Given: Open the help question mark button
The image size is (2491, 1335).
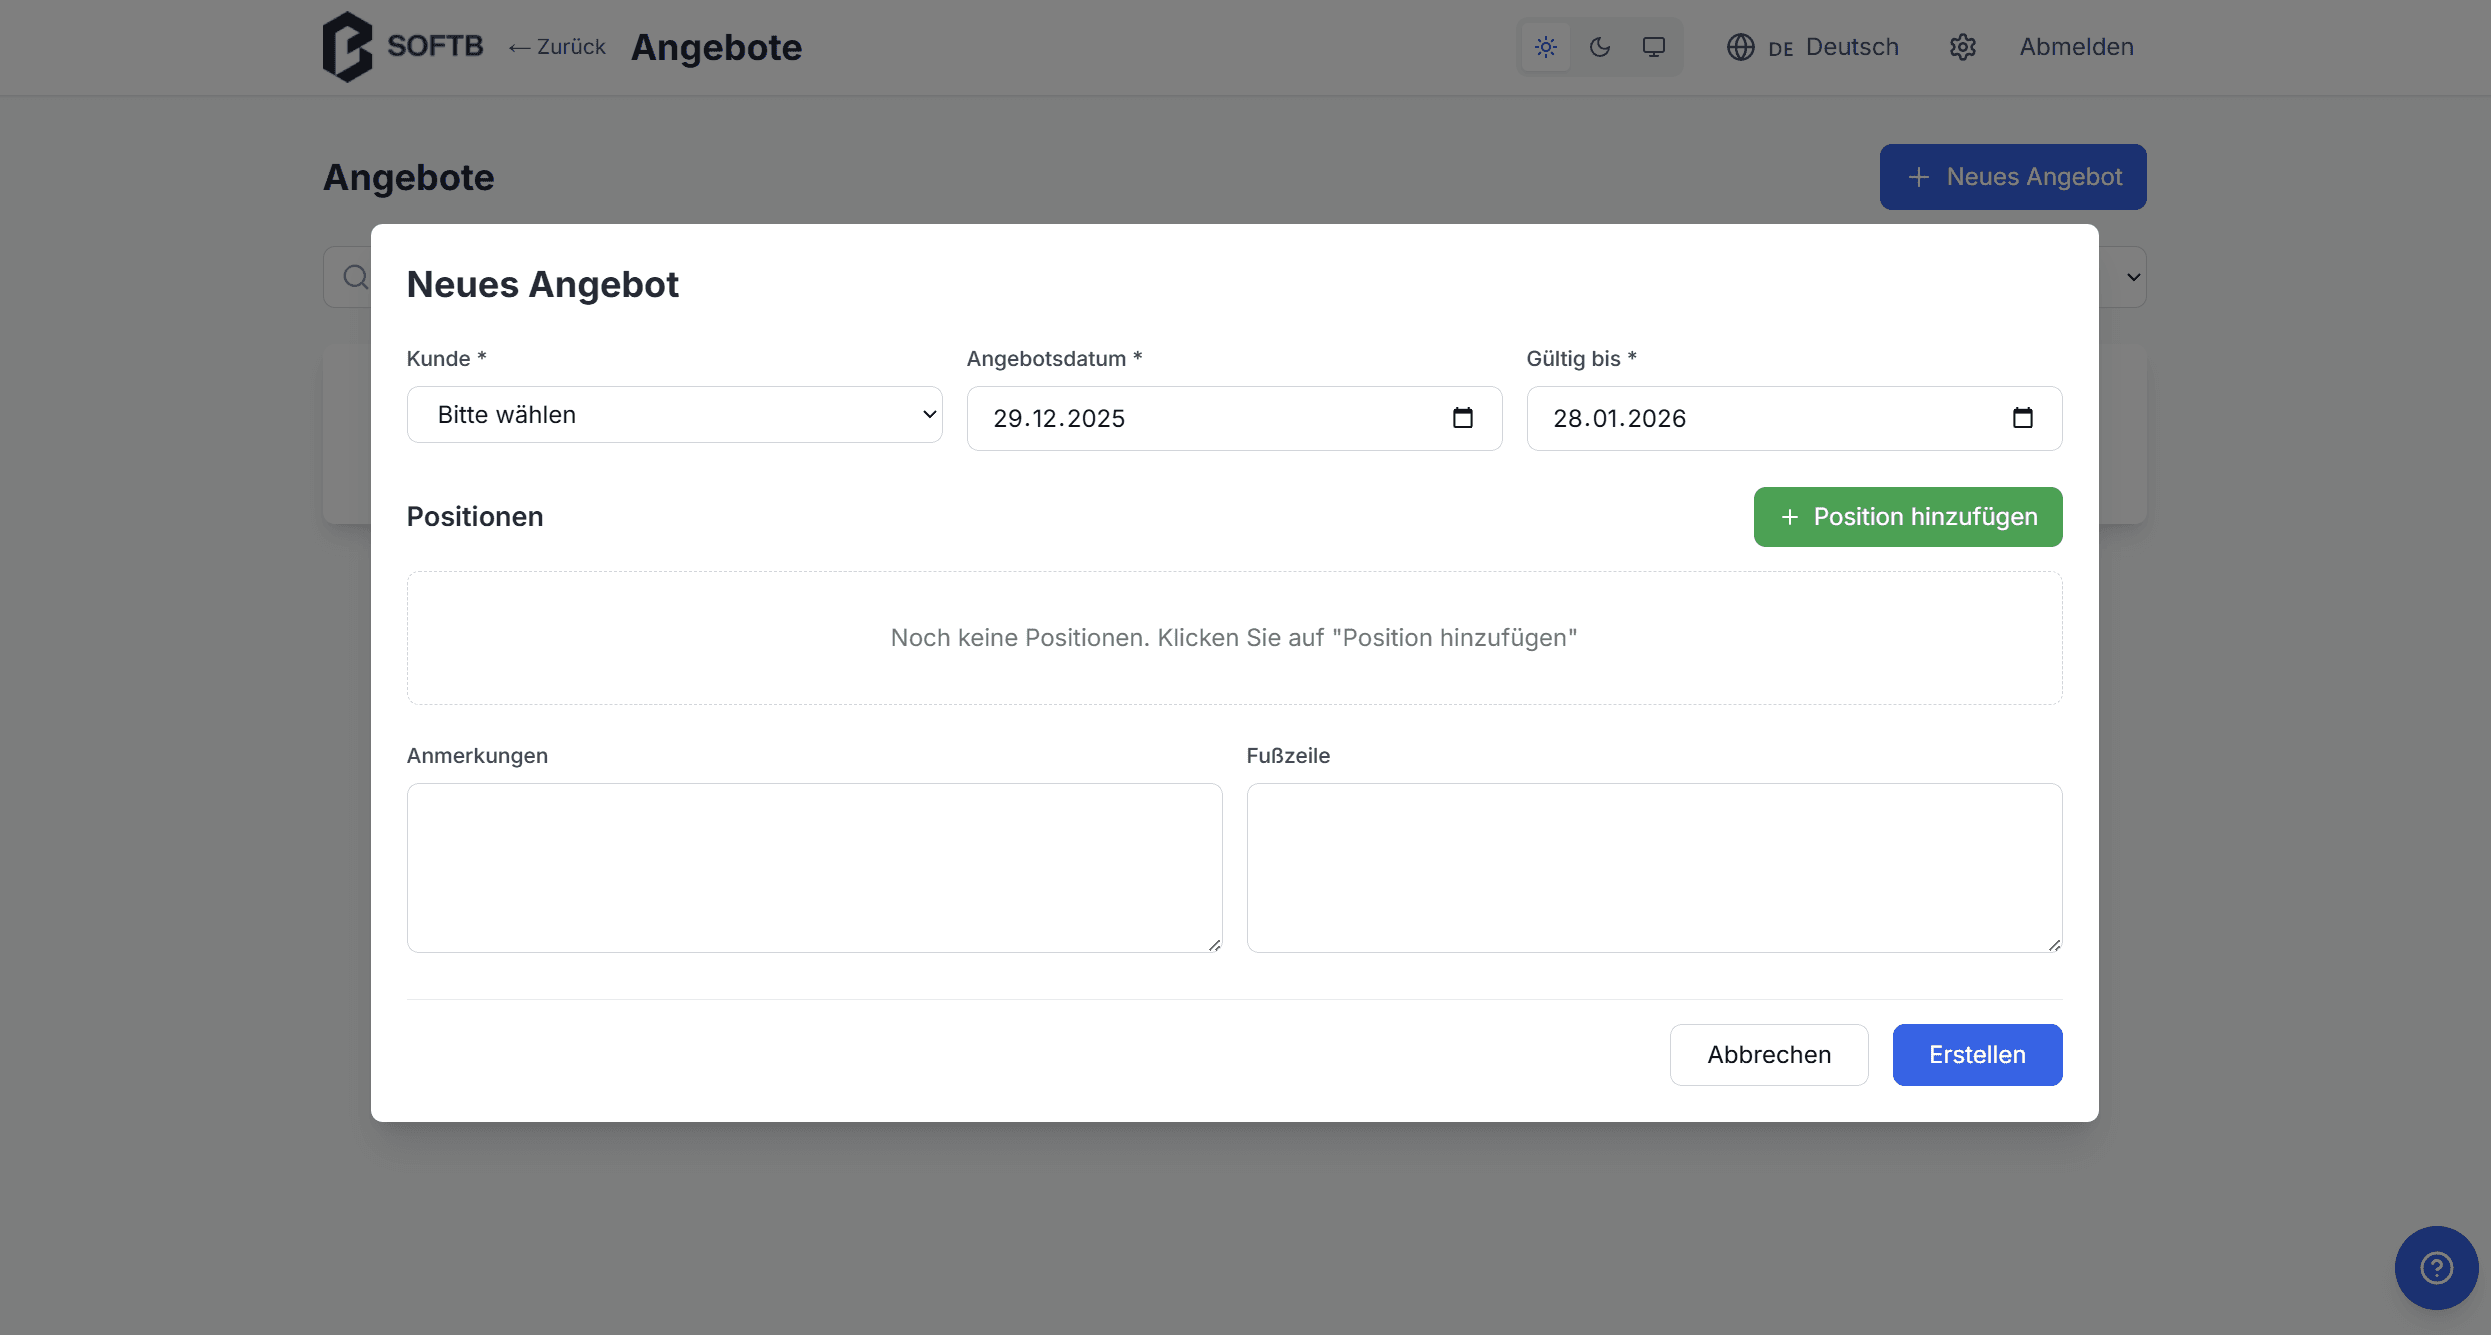Looking at the screenshot, I should tap(2435, 1267).
